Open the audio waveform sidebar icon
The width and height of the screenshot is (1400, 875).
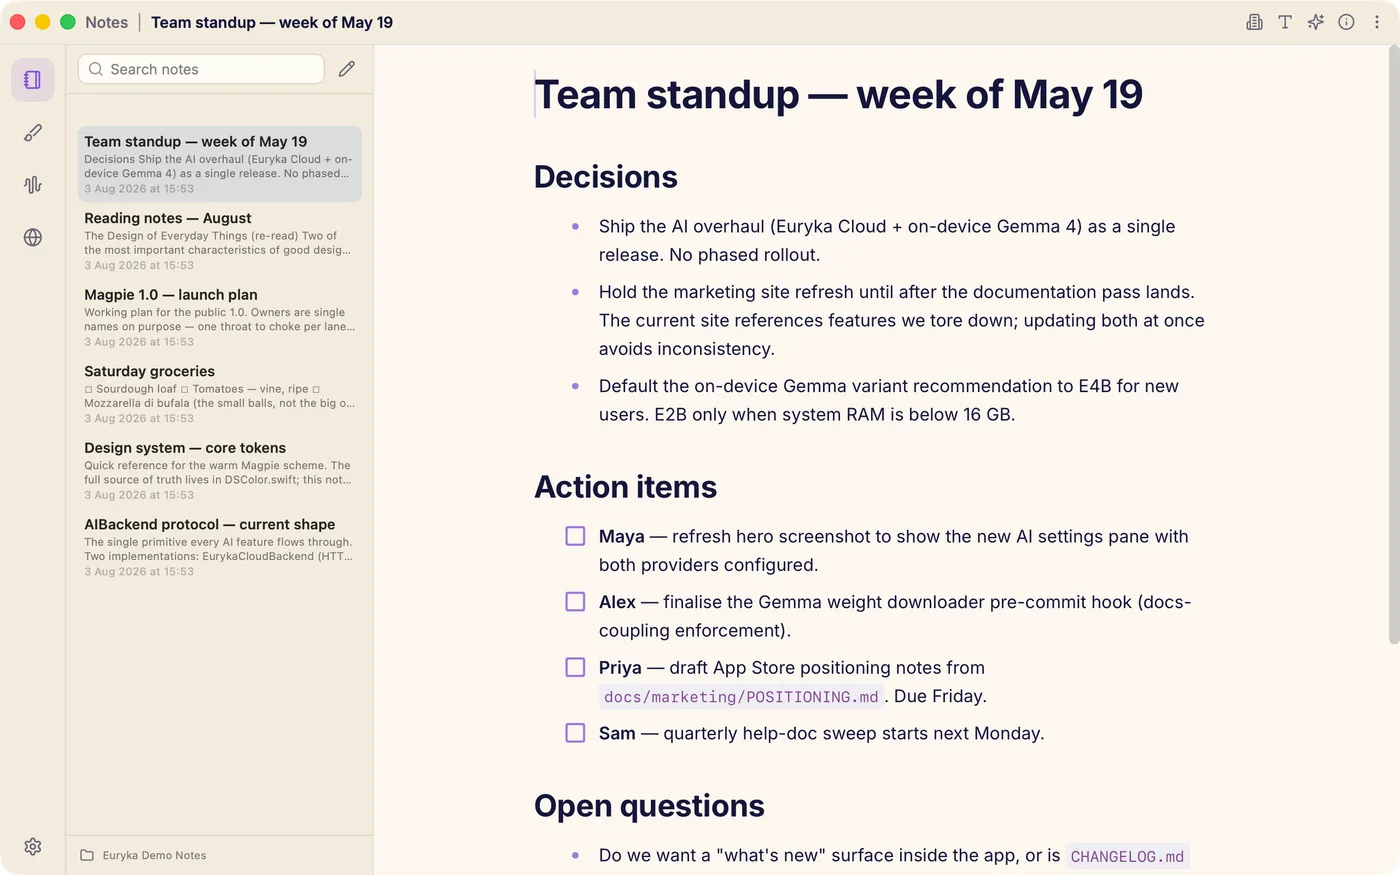pyautogui.click(x=33, y=184)
